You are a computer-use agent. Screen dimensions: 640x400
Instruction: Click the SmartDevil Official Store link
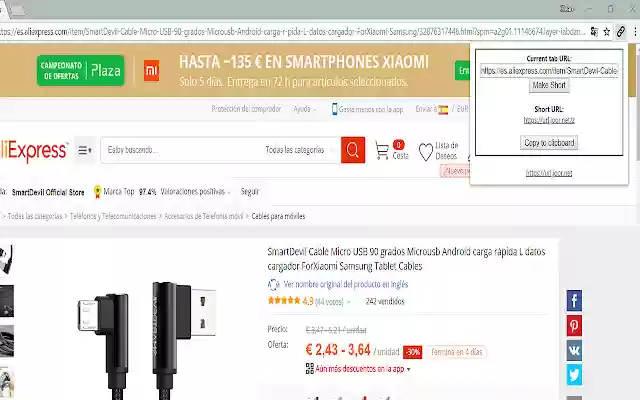coord(48,192)
